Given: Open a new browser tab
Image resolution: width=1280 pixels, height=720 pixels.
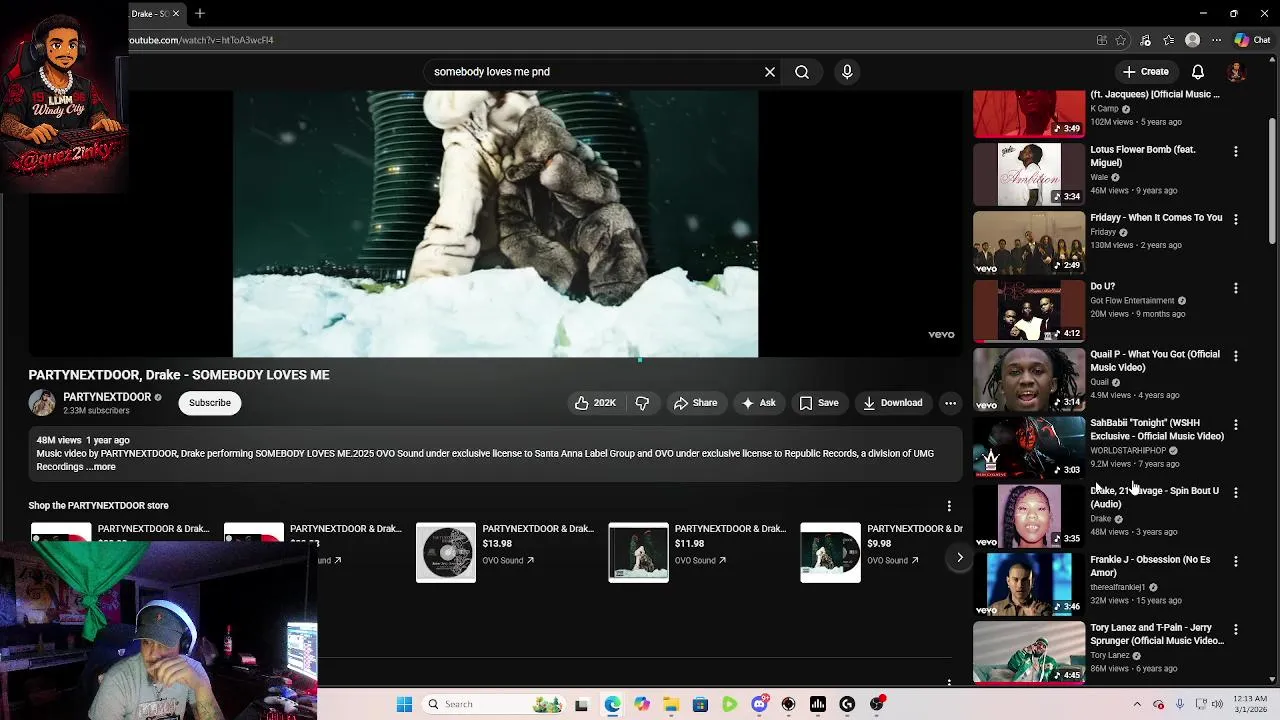Looking at the screenshot, I should [200, 14].
